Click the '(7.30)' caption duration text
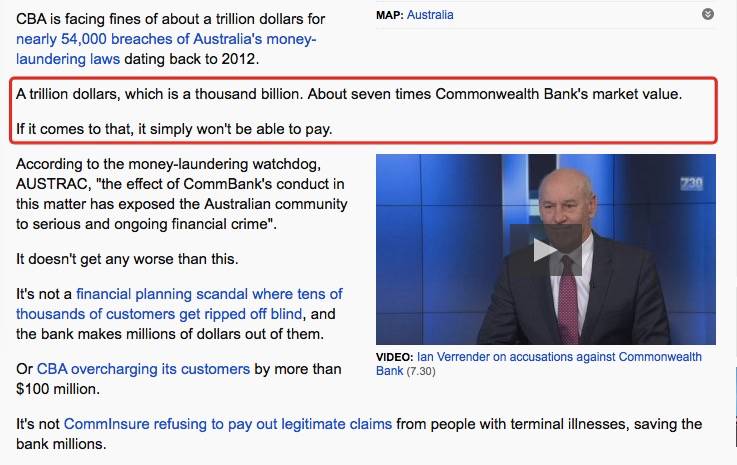Viewport: 737px width, 465px height. pos(421,371)
